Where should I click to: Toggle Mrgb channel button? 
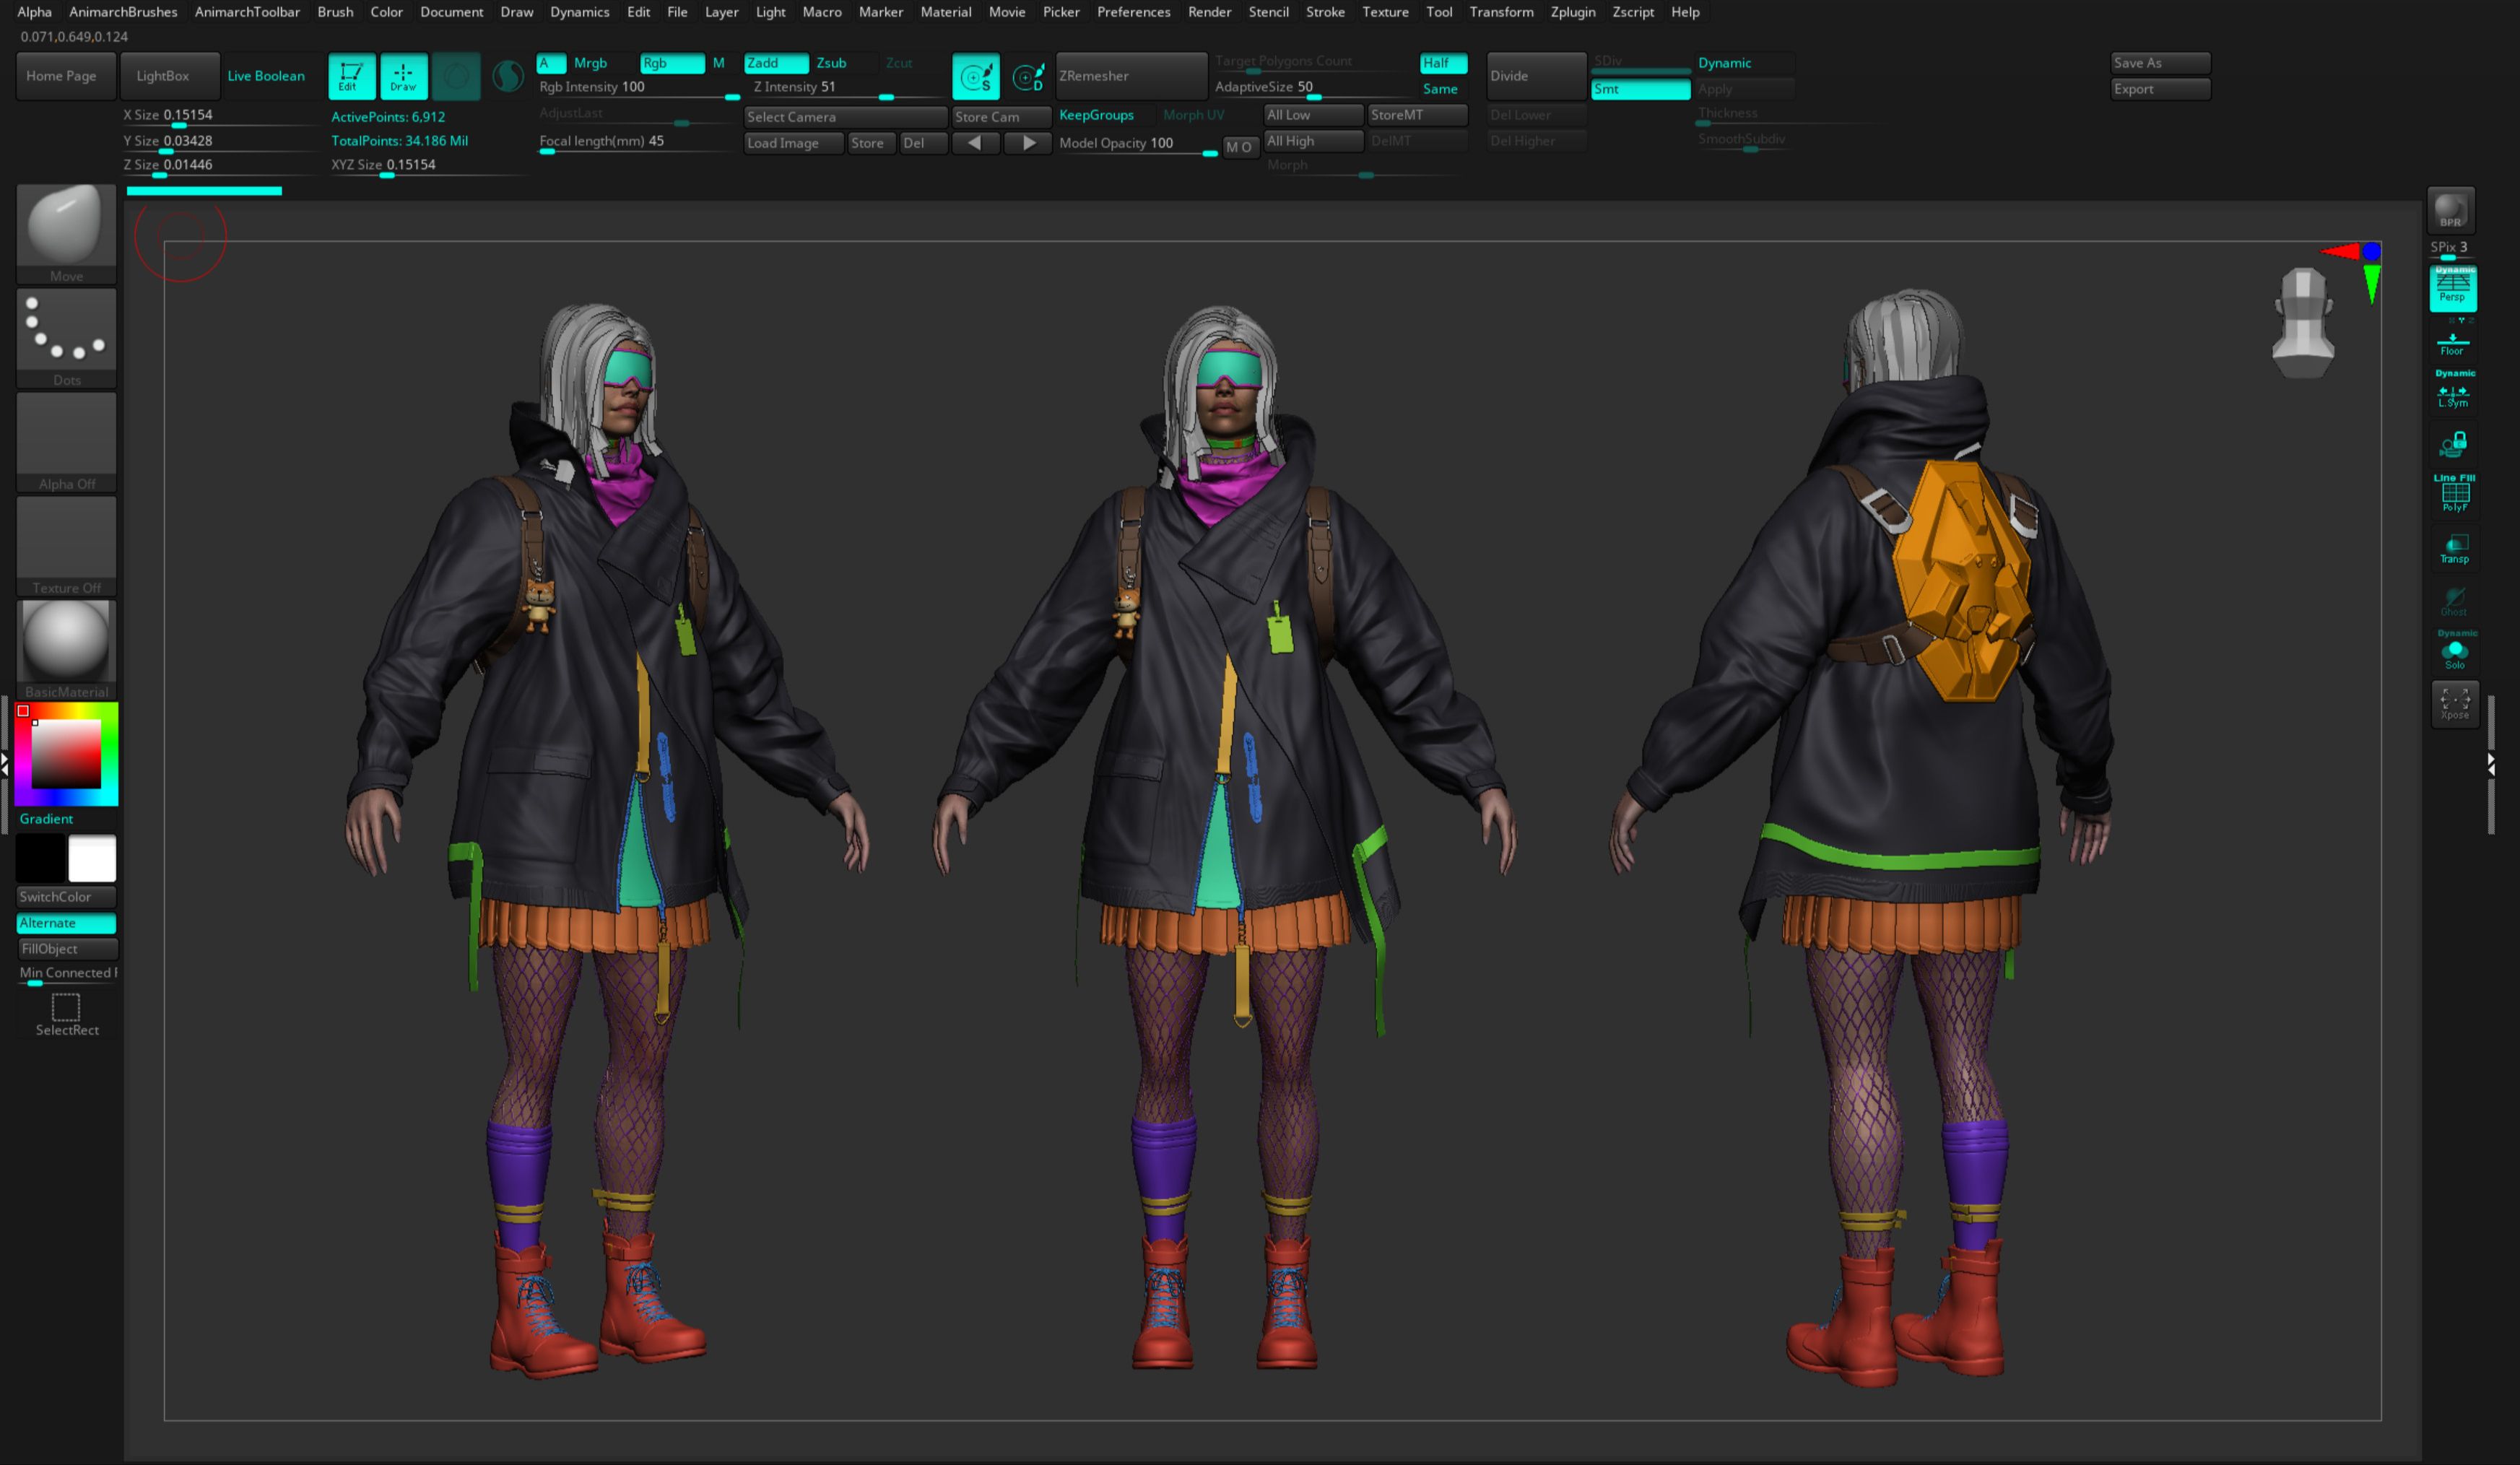[x=590, y=63]
